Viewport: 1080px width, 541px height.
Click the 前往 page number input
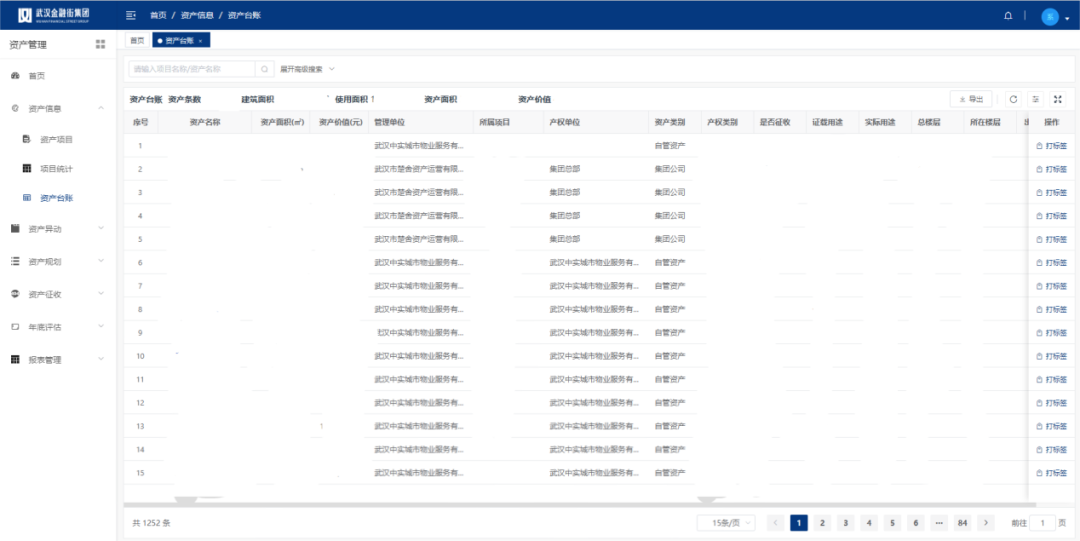pyautogui.click(x=1043, y=523)
